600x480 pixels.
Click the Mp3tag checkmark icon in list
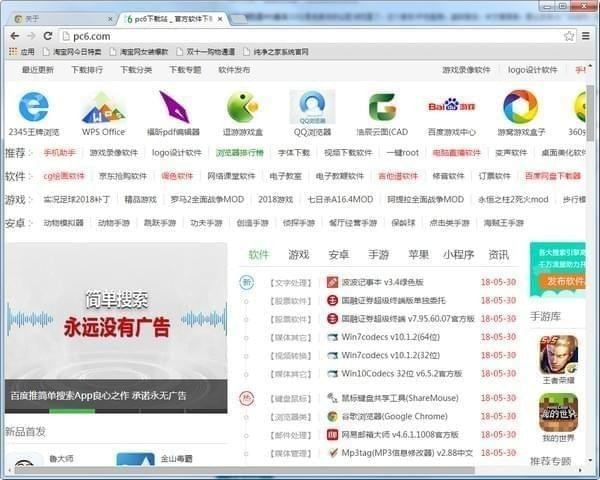(x=332, y=453)
